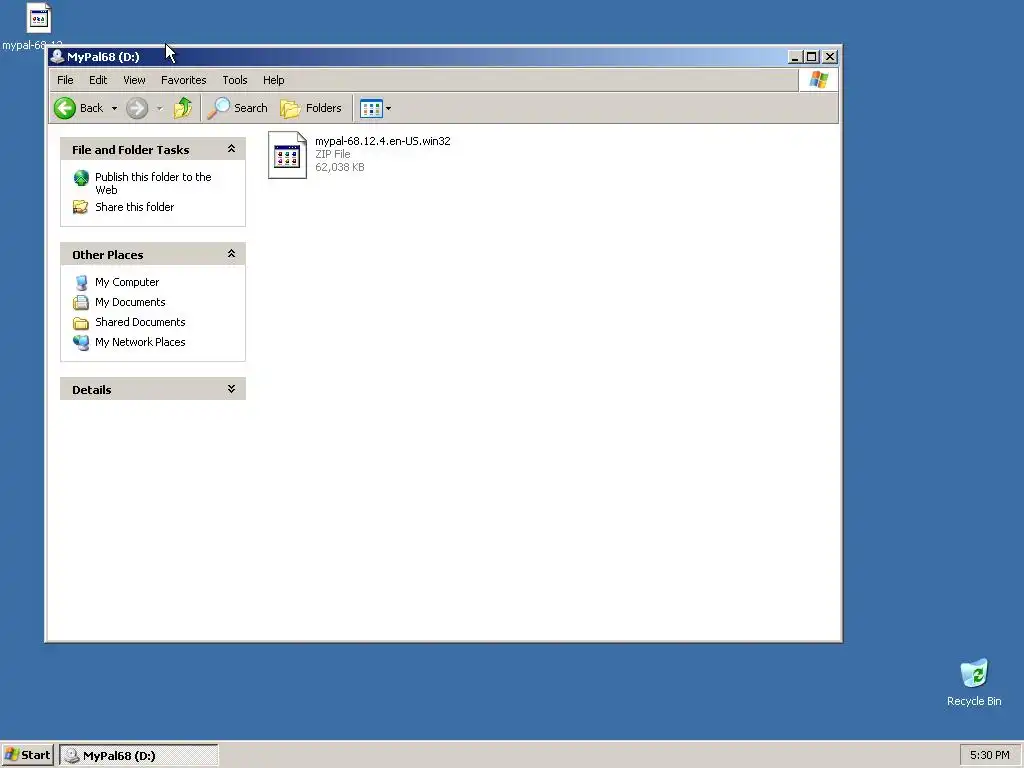Screen dimensions: 1024x768
Task: Click the Shared Documents folder icon
Action: tap(81, 323)
